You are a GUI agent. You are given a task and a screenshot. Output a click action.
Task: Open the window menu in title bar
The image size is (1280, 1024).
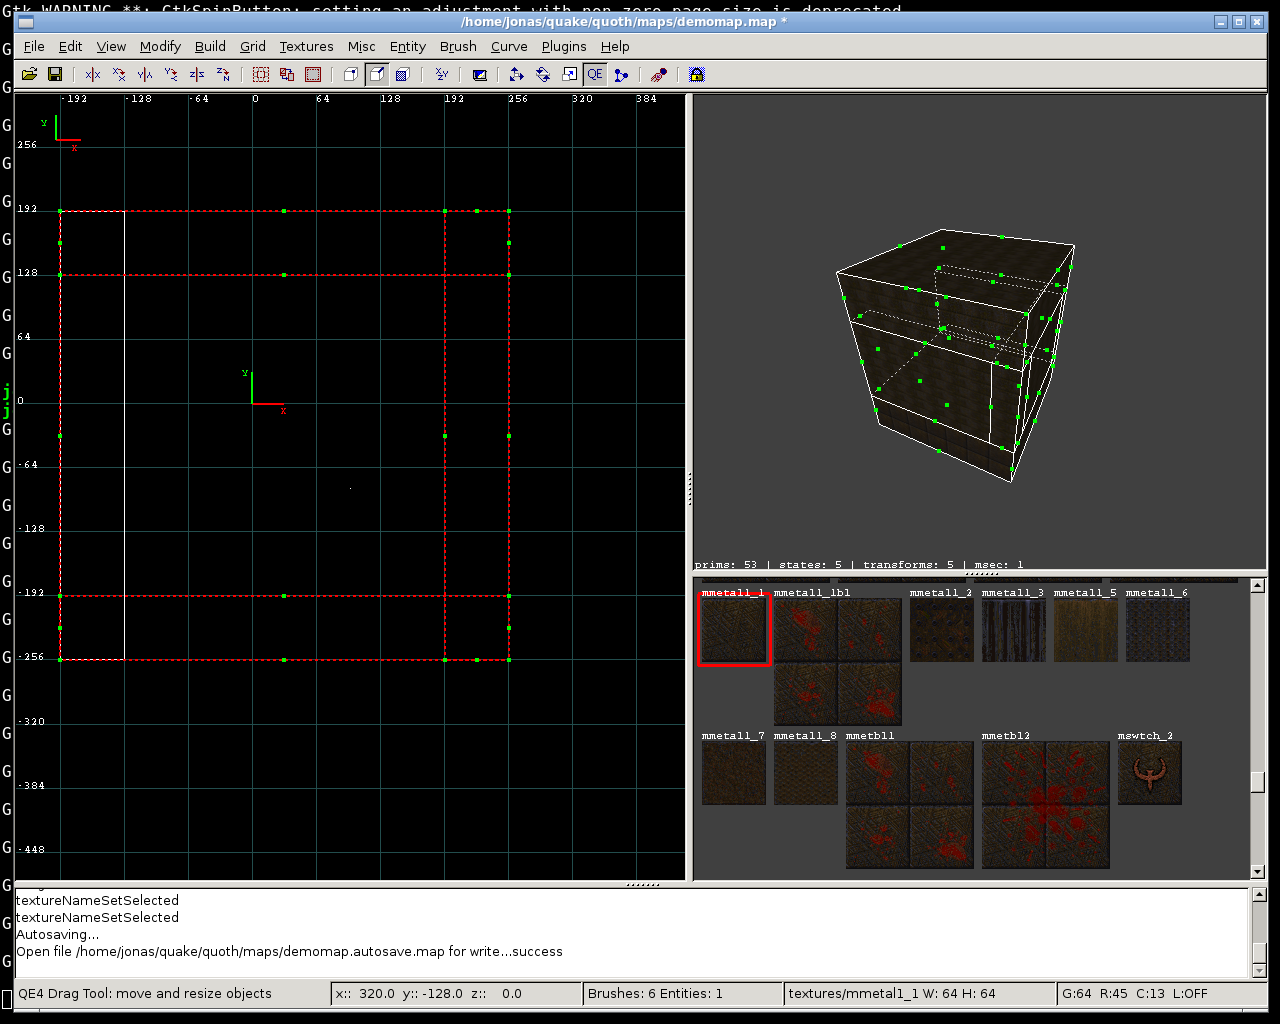click(26, 22)
